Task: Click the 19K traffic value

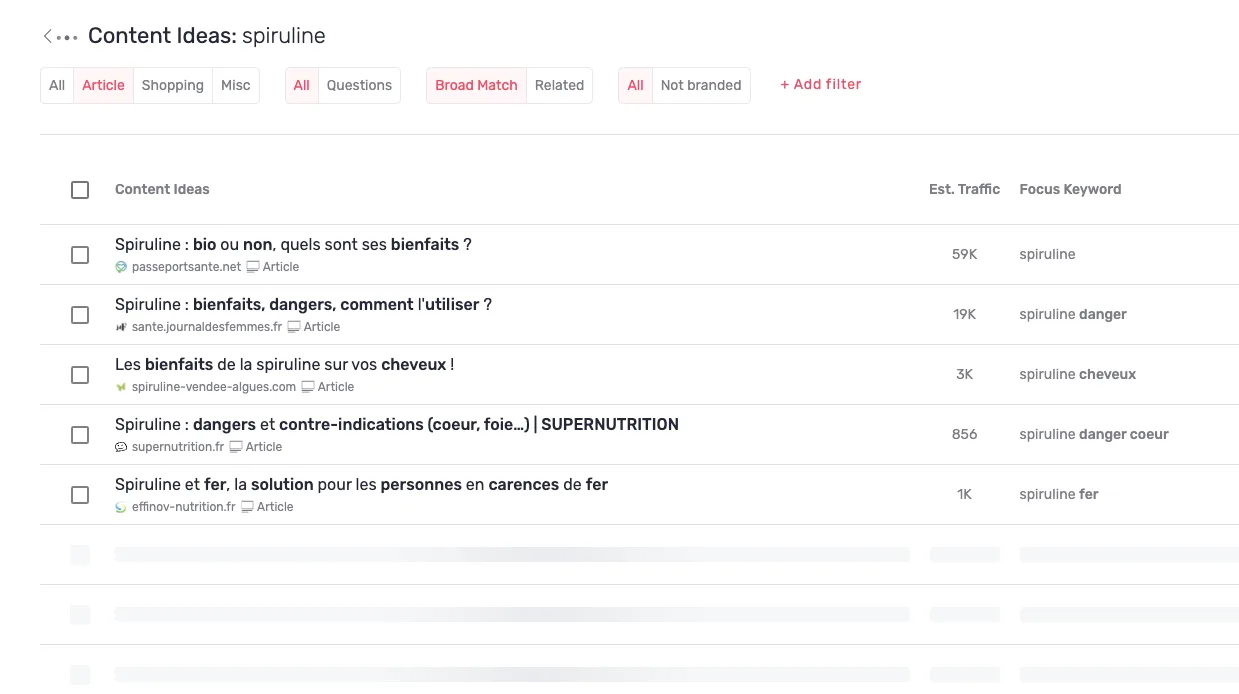Action: 964,315
